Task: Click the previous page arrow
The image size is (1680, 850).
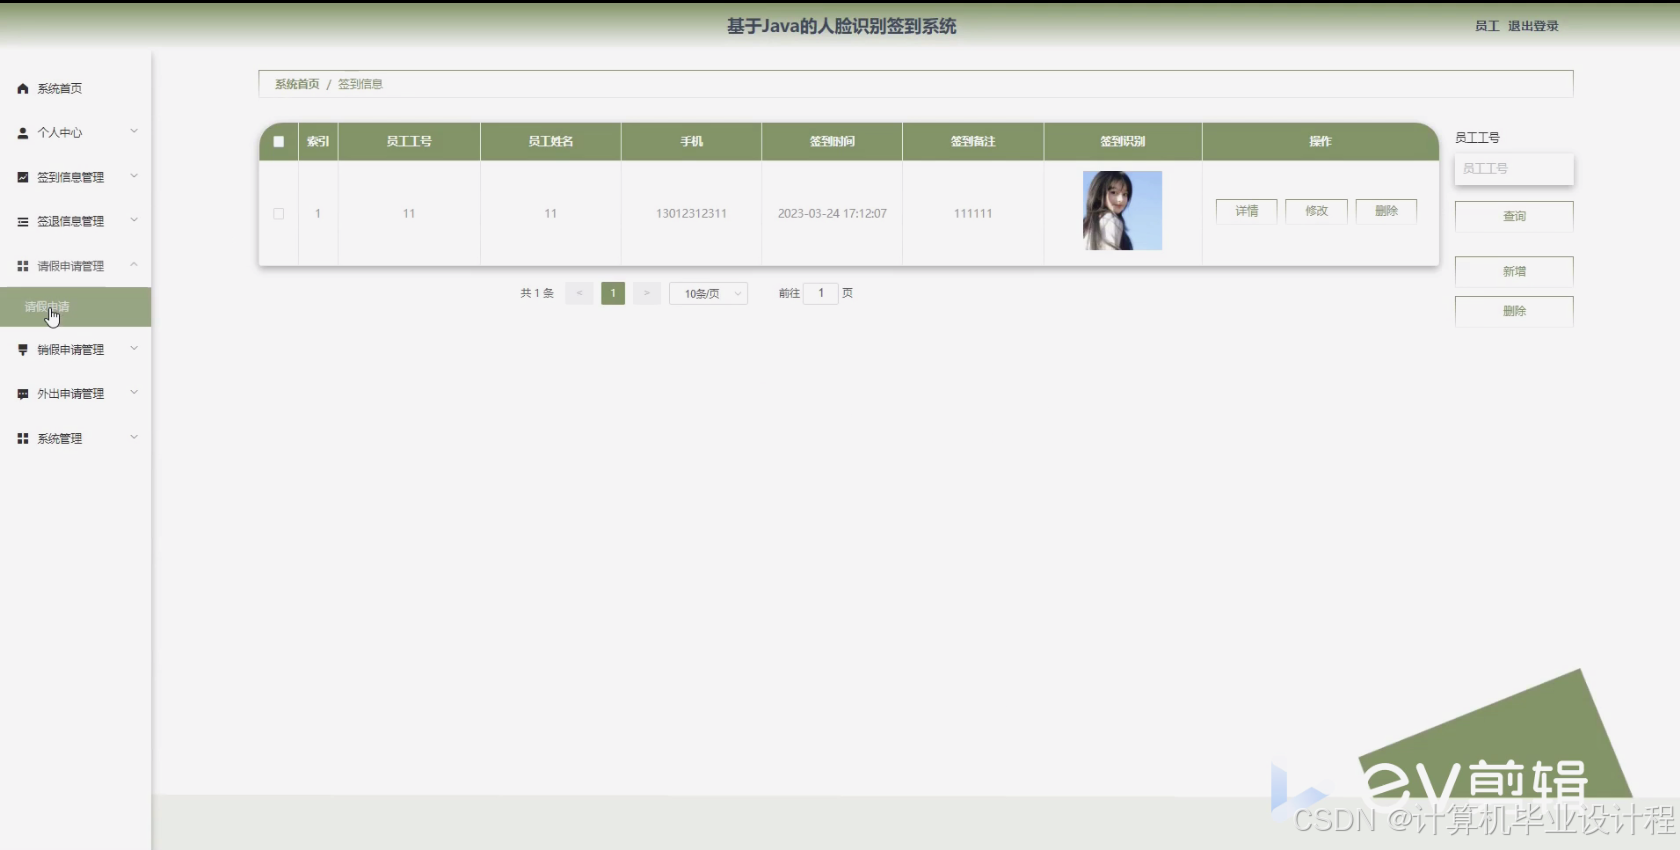Action: [x=579, y=293]
